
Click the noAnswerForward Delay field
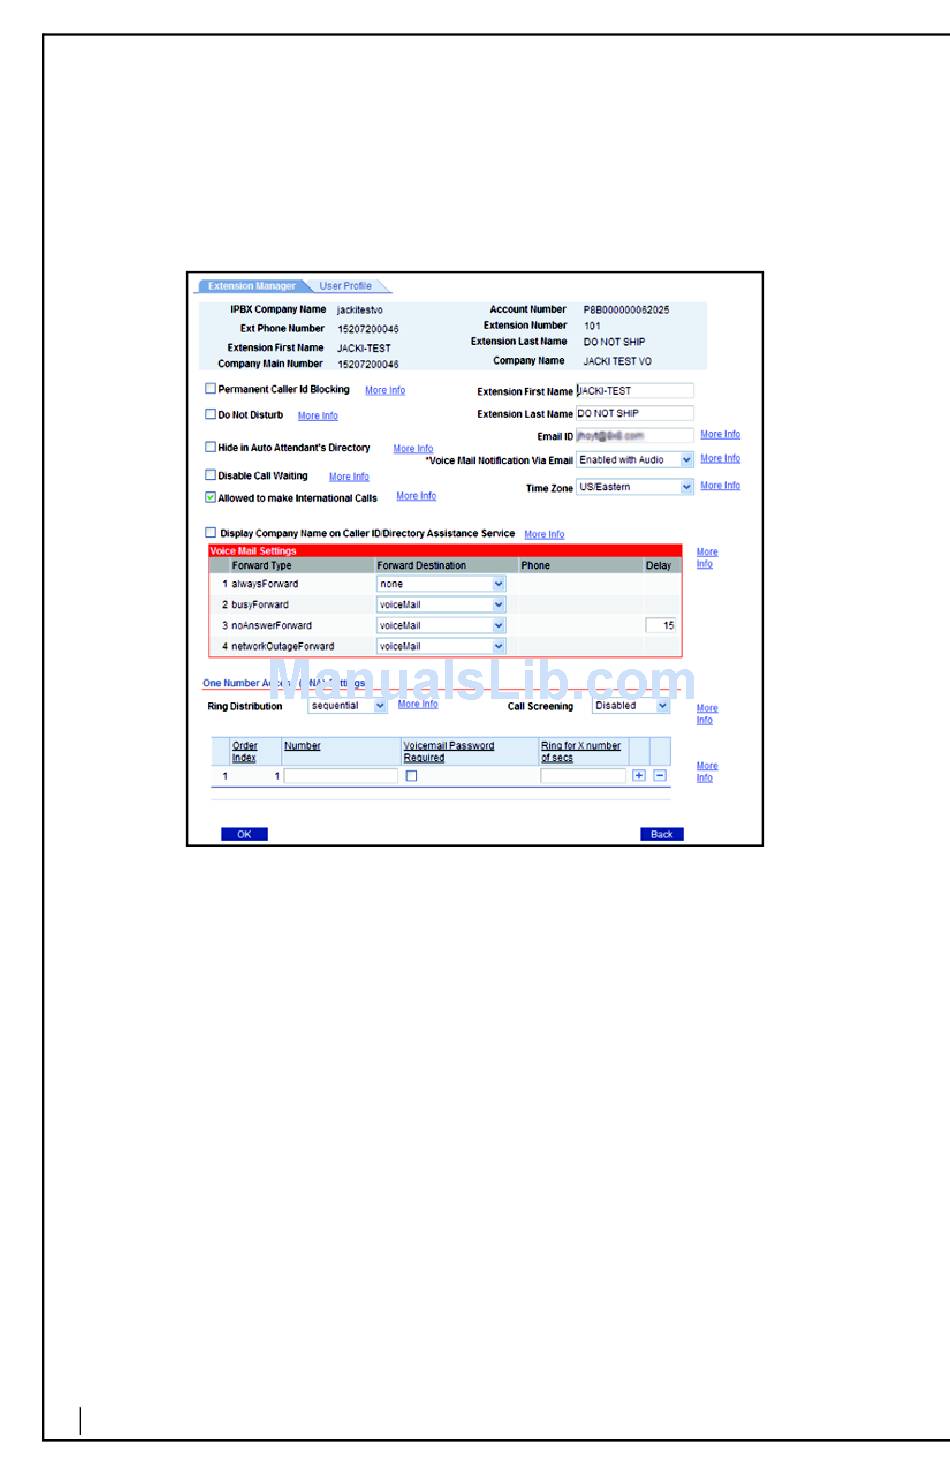pos(661,626)
